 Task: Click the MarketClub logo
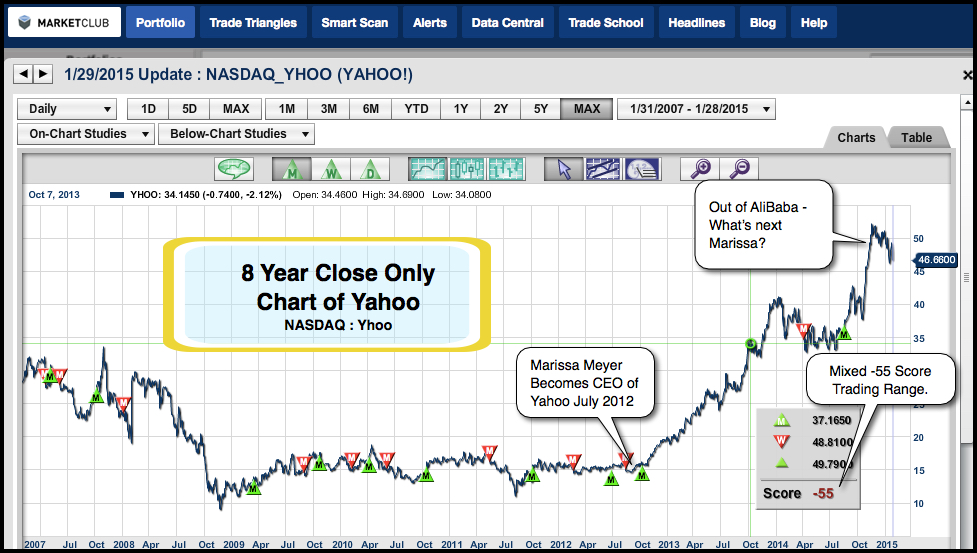[64, 22]
